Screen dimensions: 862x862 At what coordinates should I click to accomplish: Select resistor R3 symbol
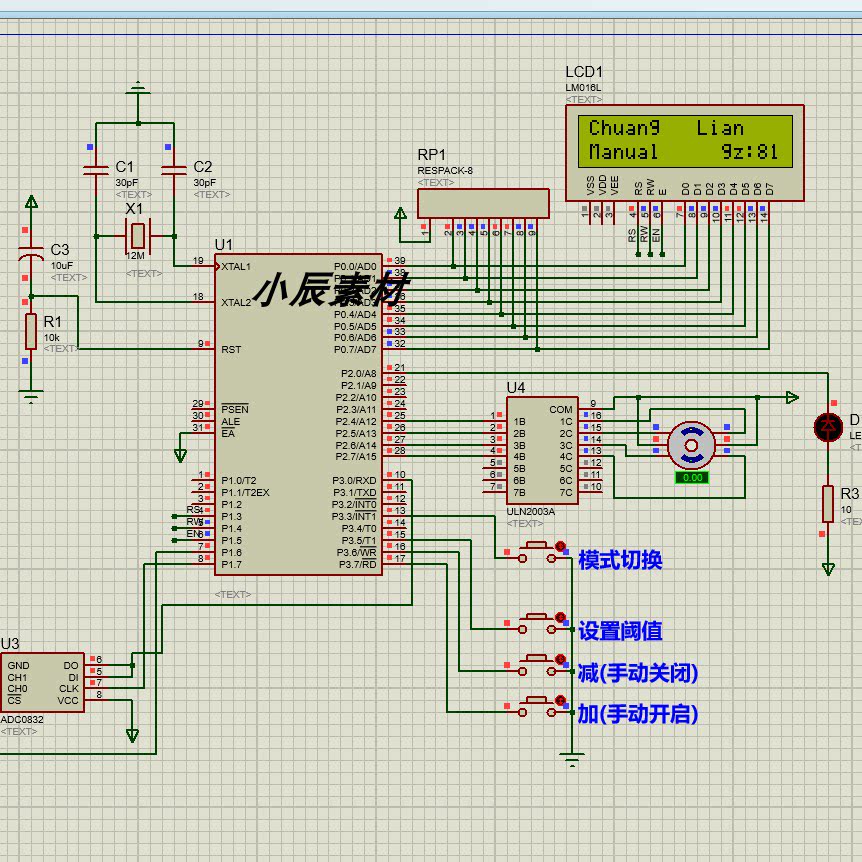click(827, 504)
